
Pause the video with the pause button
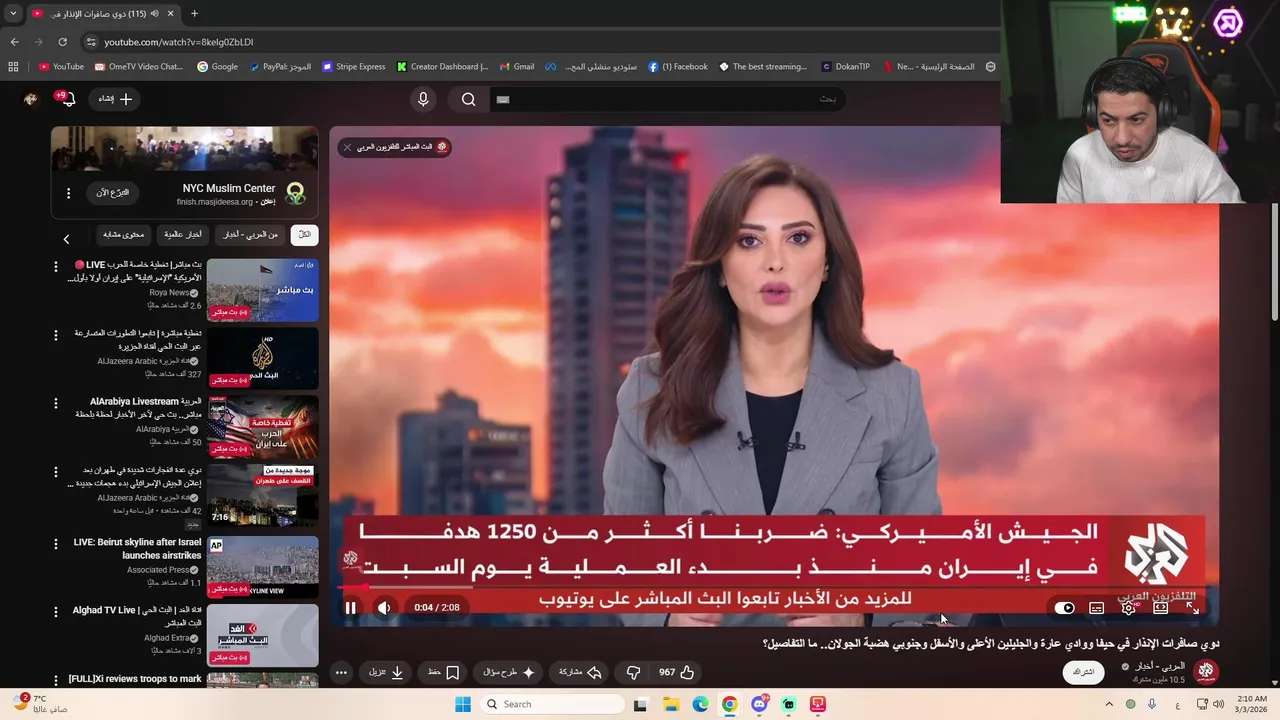coord(351,607)
